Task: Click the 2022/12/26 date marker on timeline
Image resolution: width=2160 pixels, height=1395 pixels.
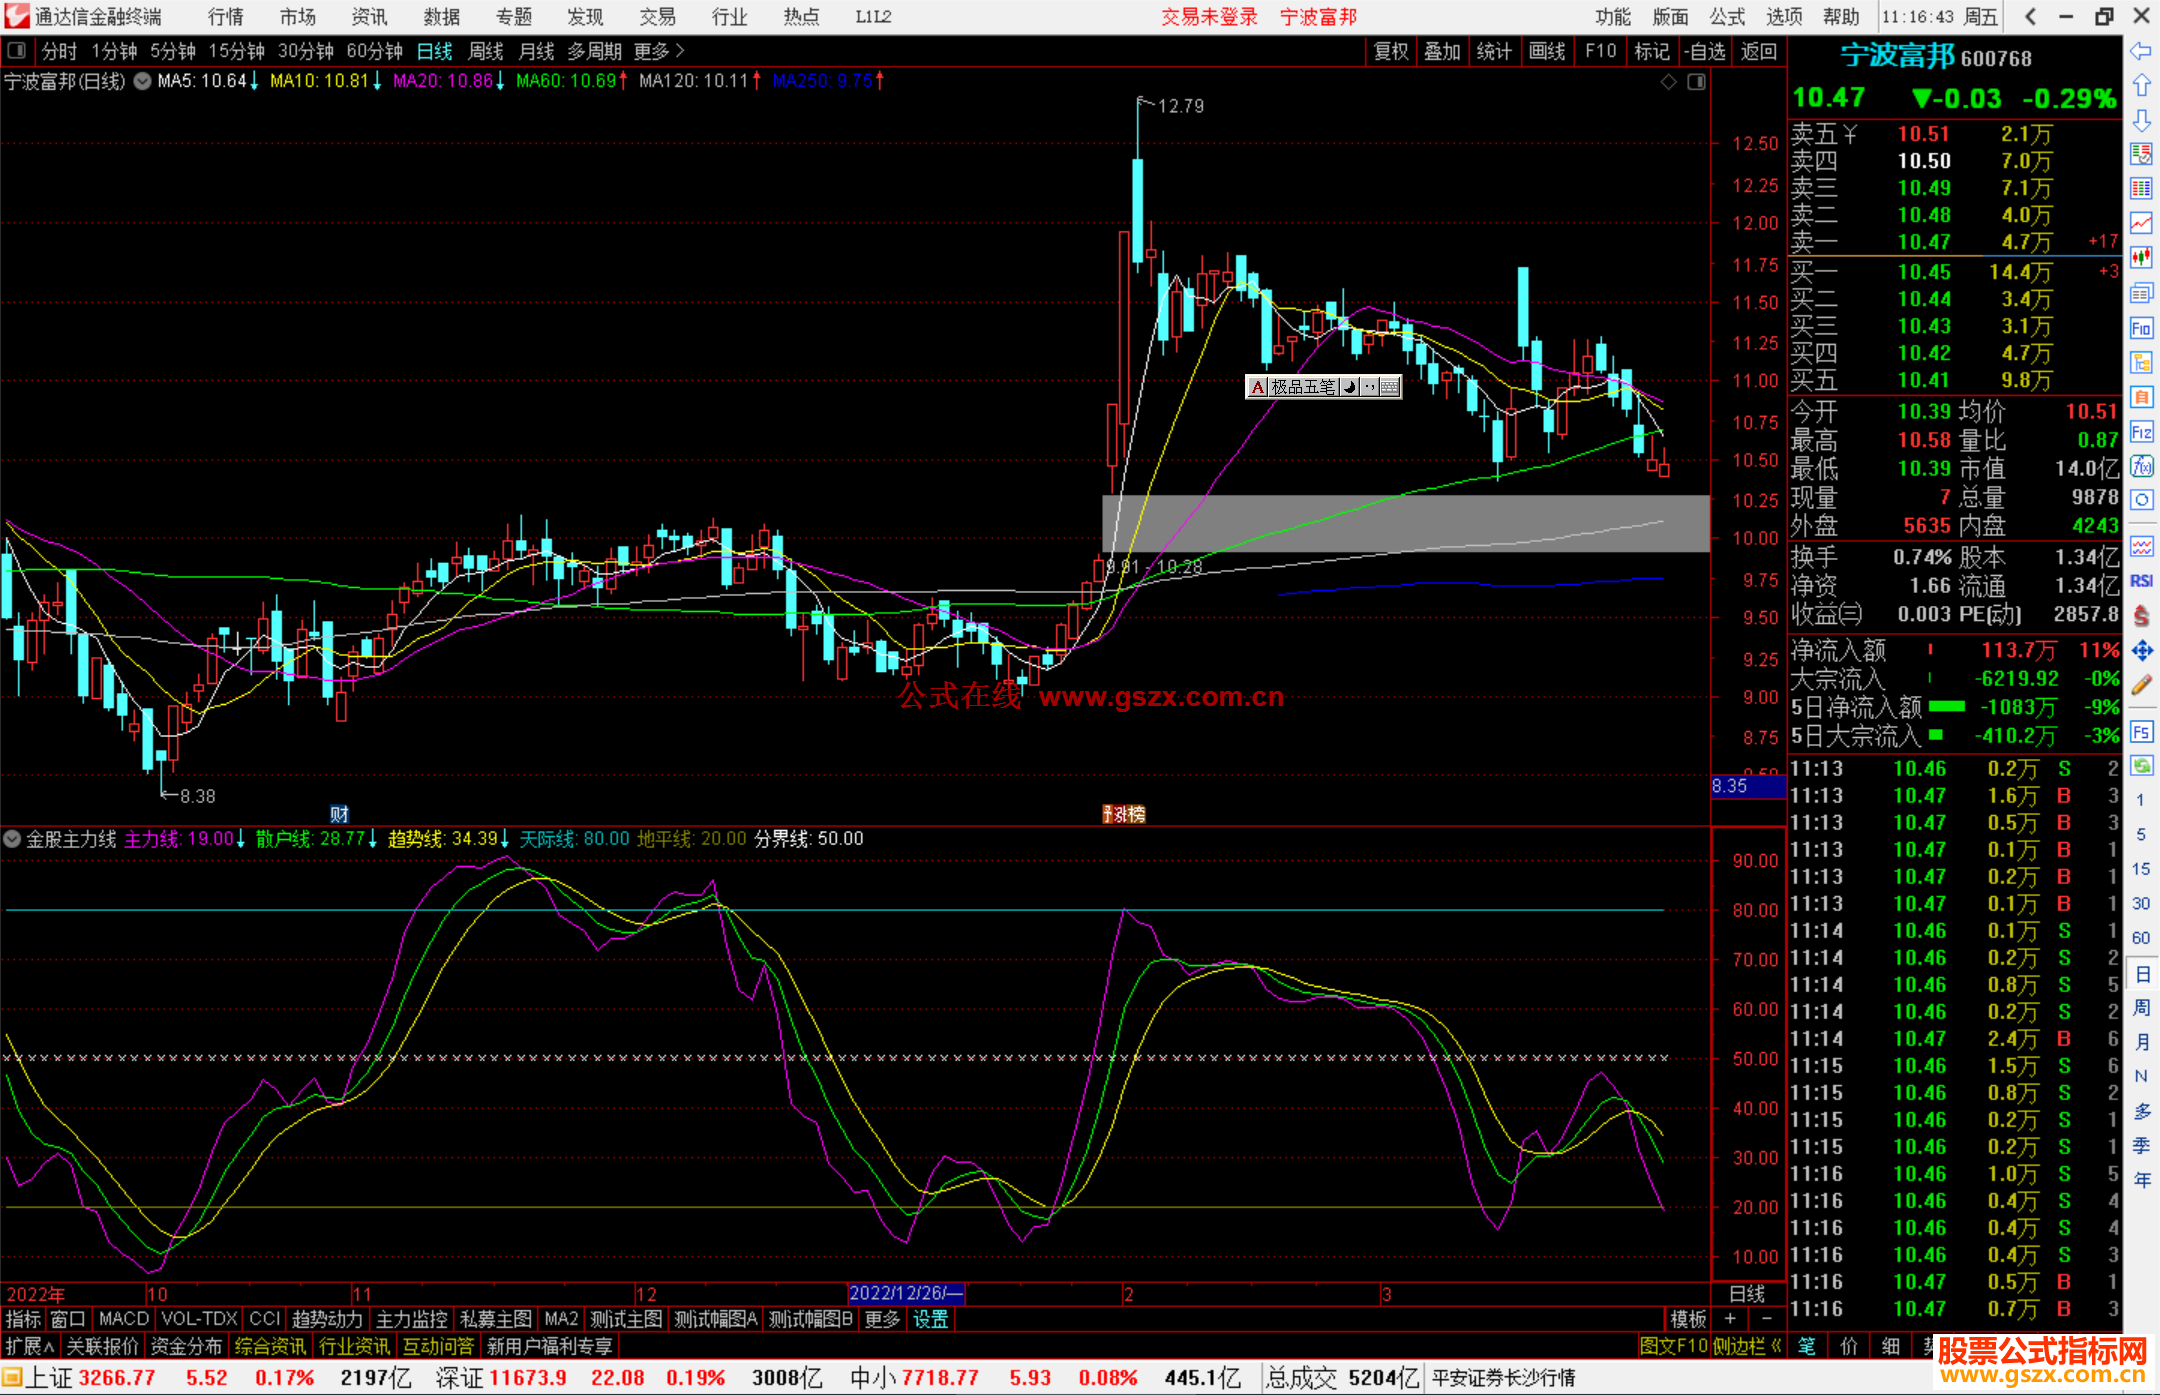Action: tap(905, 1293)
